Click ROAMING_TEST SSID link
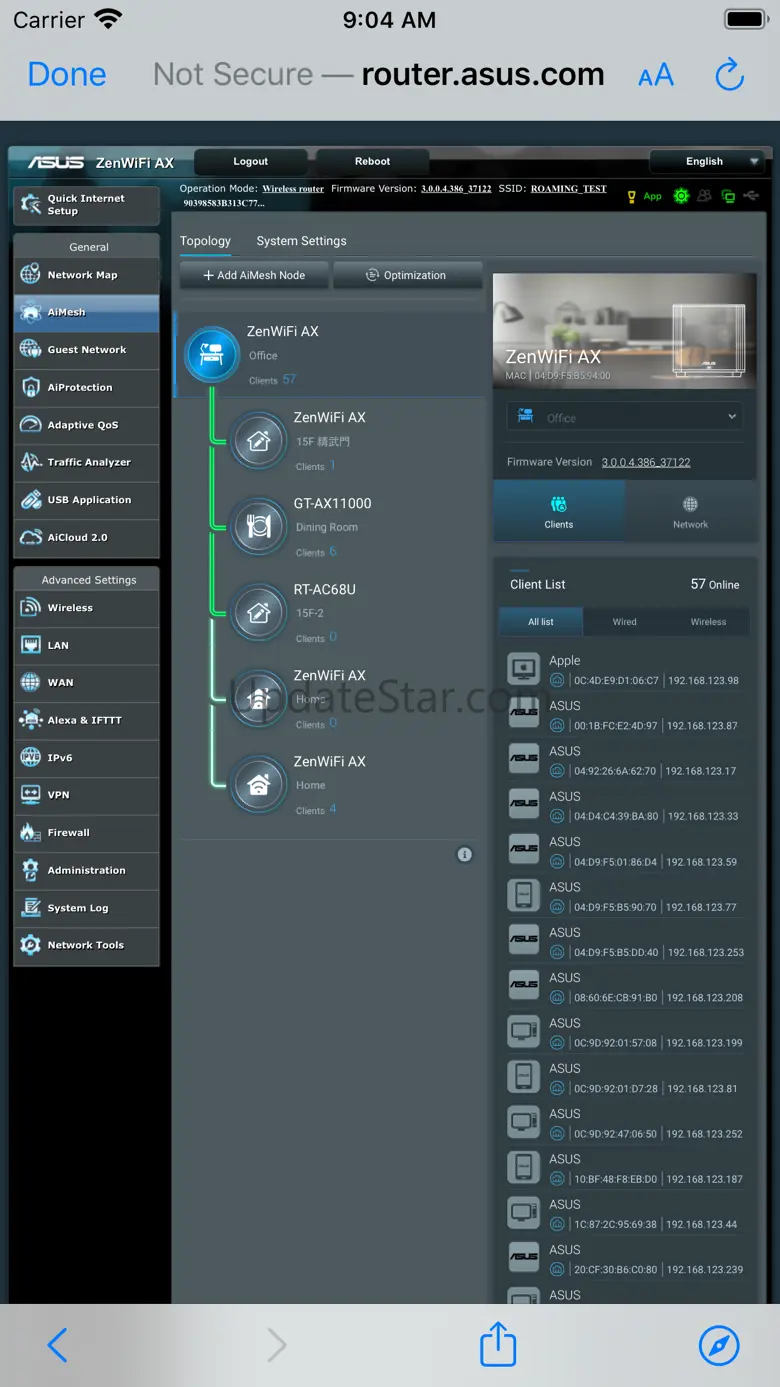Viewport: 780px width, 1387px height. point(569,189)
